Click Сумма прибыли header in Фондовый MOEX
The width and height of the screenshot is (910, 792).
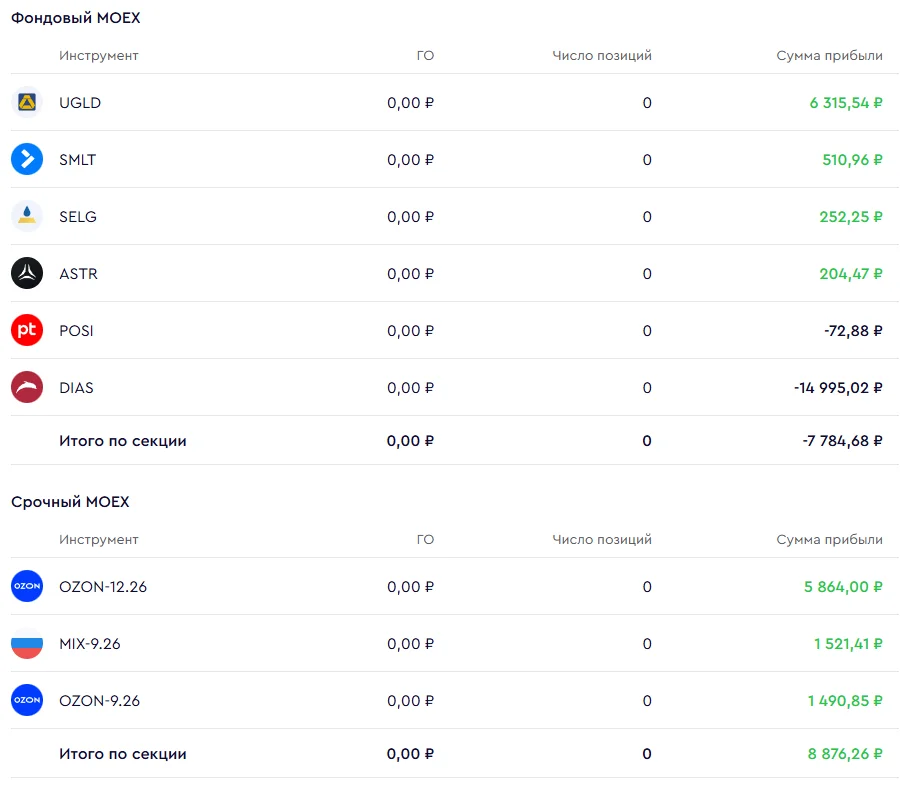click(x=829, y=56)
